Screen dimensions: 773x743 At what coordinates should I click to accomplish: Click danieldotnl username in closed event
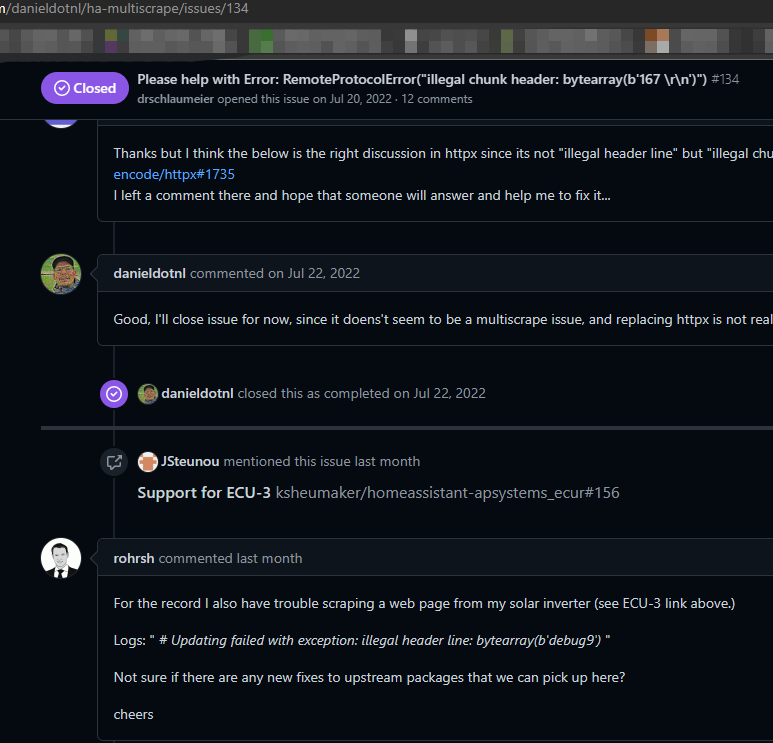pyautogui.click(x=197, y=393)
